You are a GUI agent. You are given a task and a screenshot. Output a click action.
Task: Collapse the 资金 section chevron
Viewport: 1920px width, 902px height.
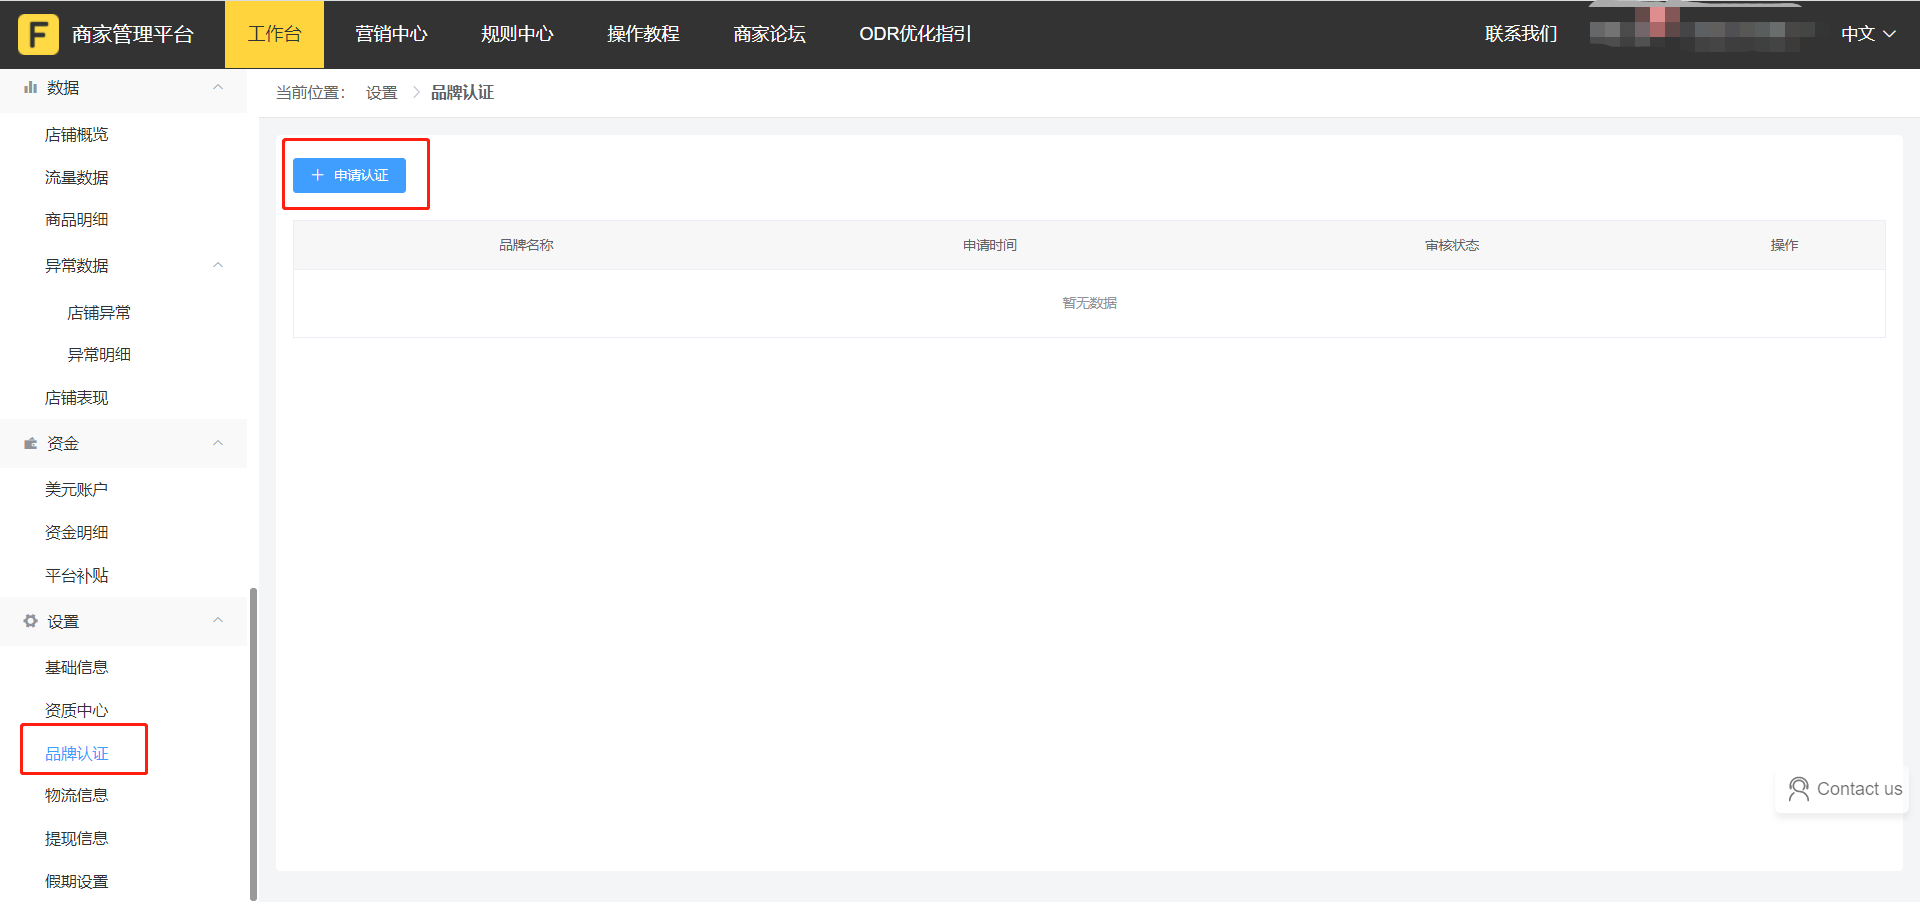(218, 443)
